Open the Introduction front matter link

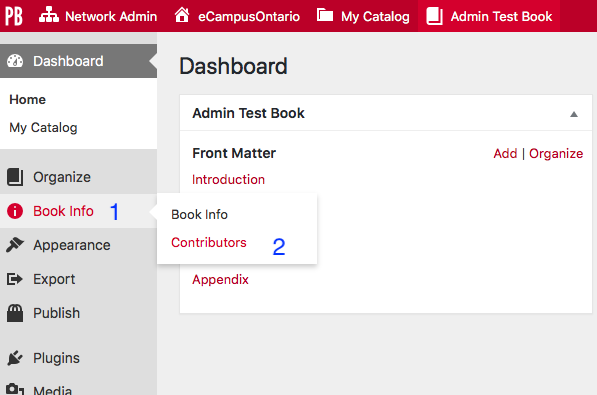point(228,179)
